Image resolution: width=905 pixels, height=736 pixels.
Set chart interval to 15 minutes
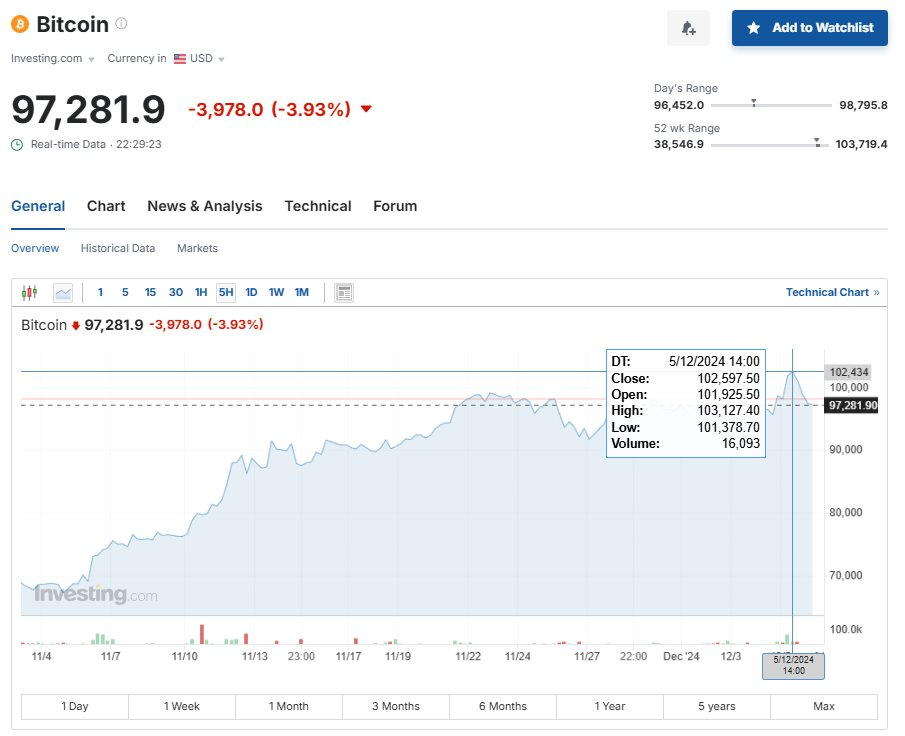[151, 293]
